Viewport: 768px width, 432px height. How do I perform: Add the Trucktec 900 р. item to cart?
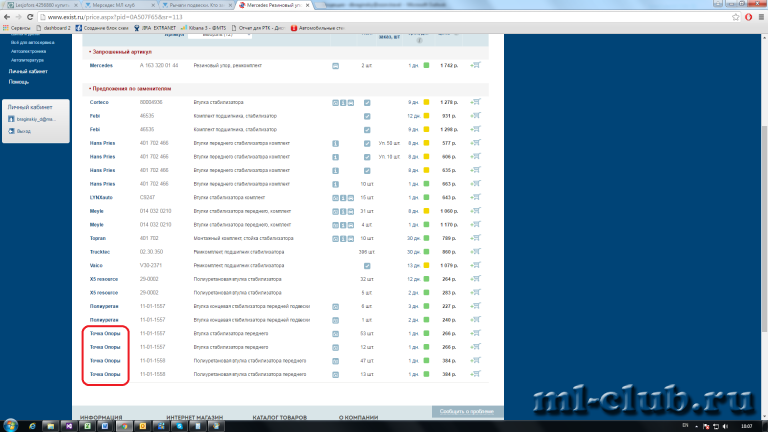pyautogui.click(x=474, y=252)
